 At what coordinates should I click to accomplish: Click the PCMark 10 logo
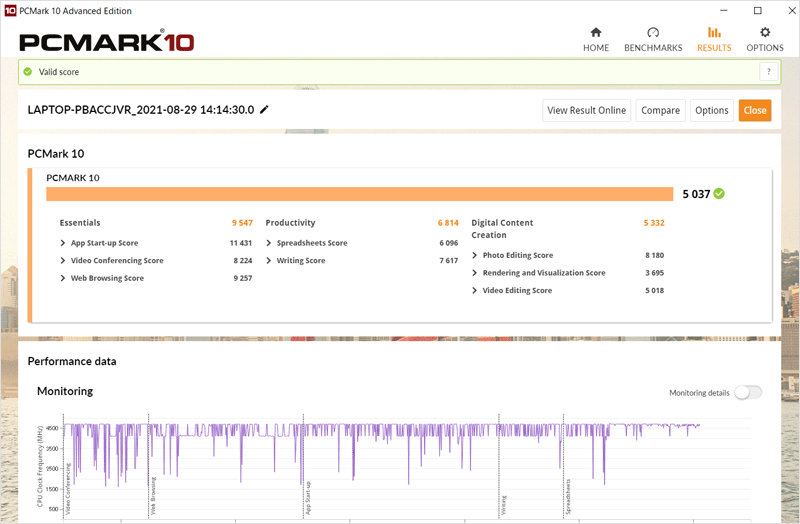click(107, 41)
